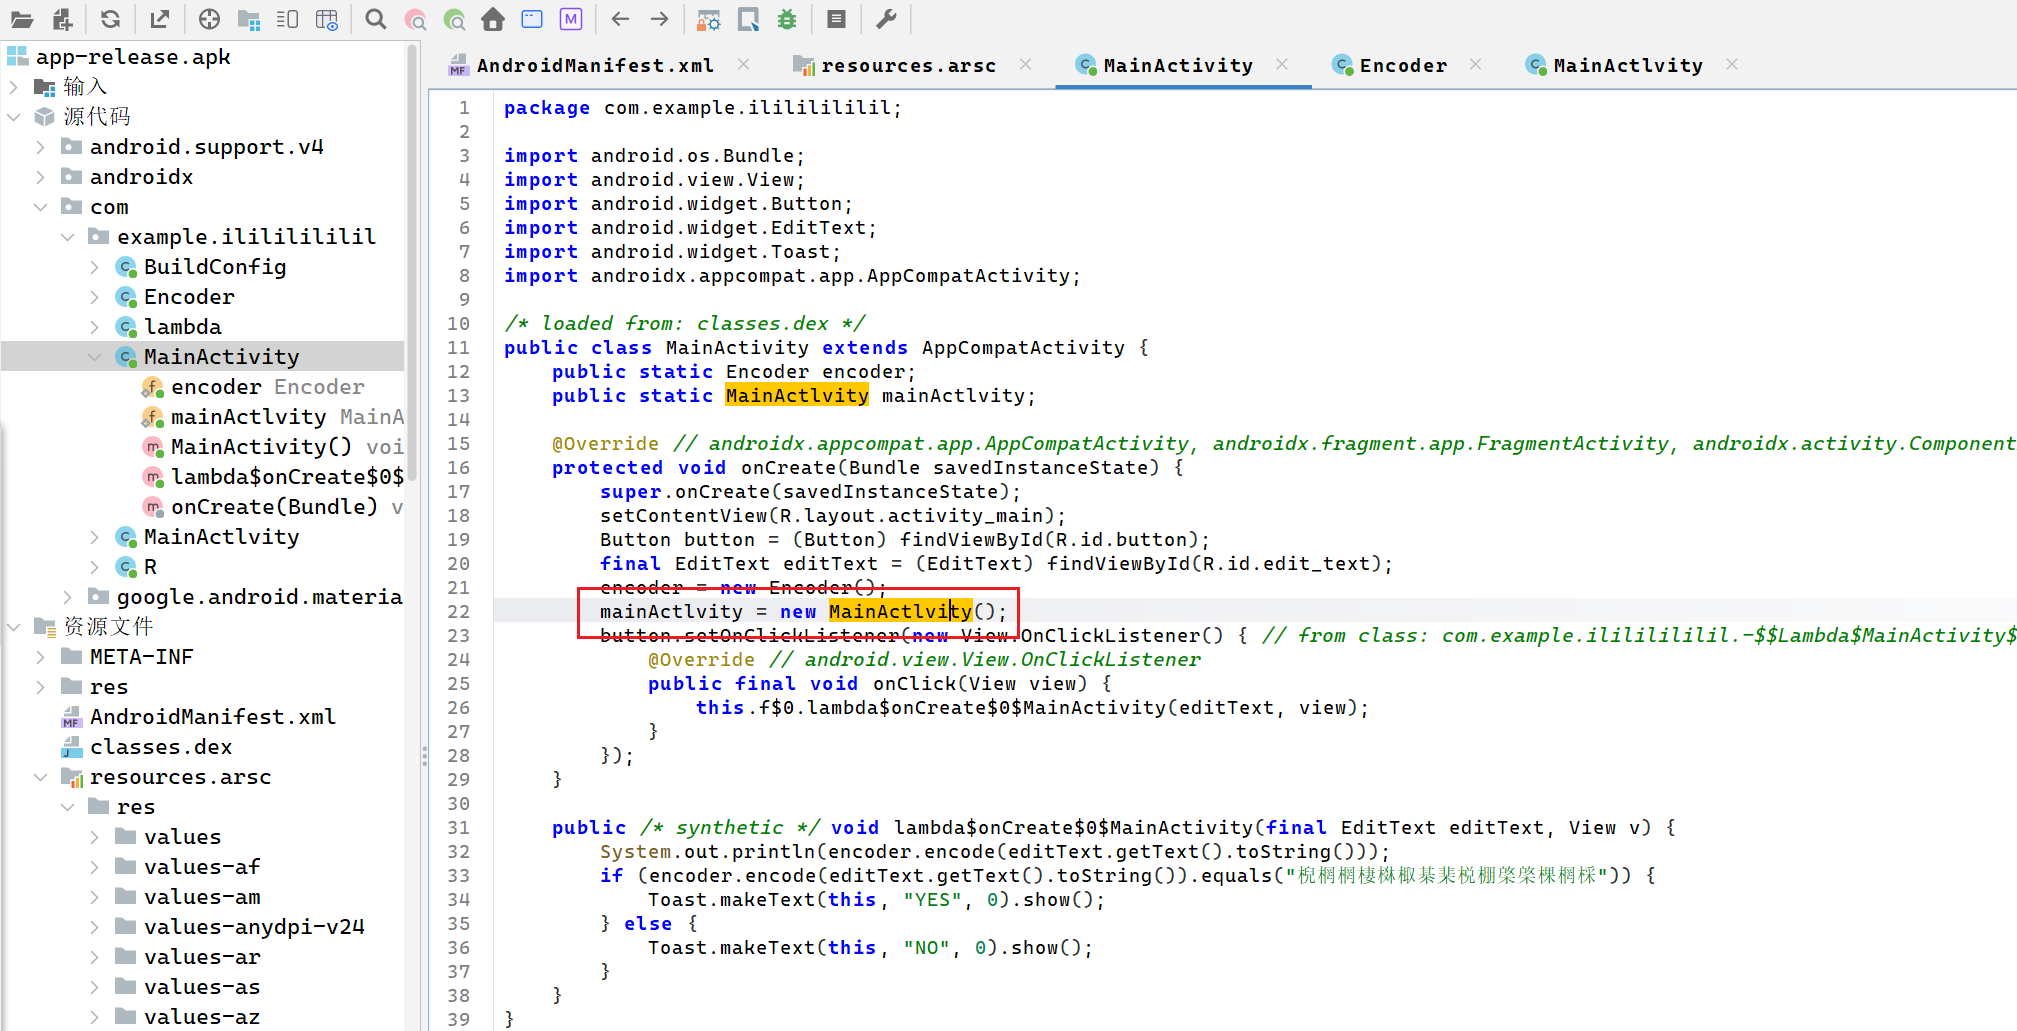Image resolution: width=2017 pixels, height=1031 pixels.
Task: Toggle sync with editor crosshair button
Action: [x=209, y=19]
